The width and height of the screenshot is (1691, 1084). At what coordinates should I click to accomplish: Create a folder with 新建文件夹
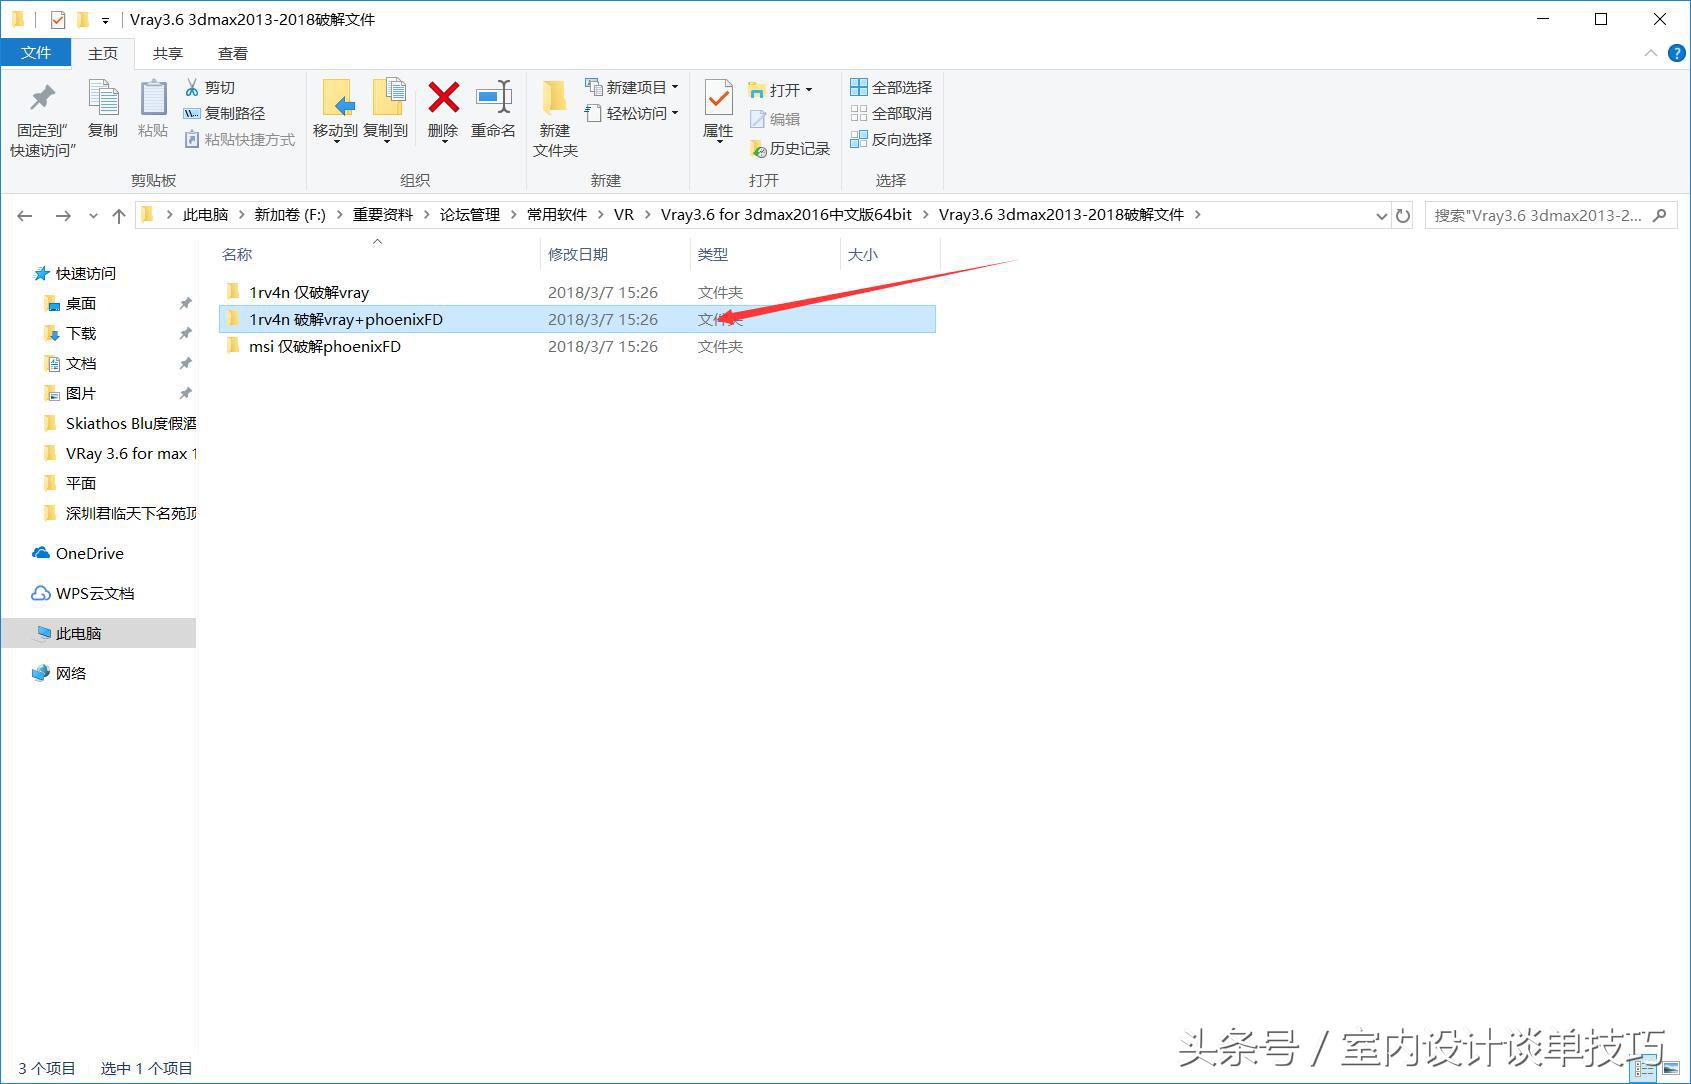pos(554,118)
